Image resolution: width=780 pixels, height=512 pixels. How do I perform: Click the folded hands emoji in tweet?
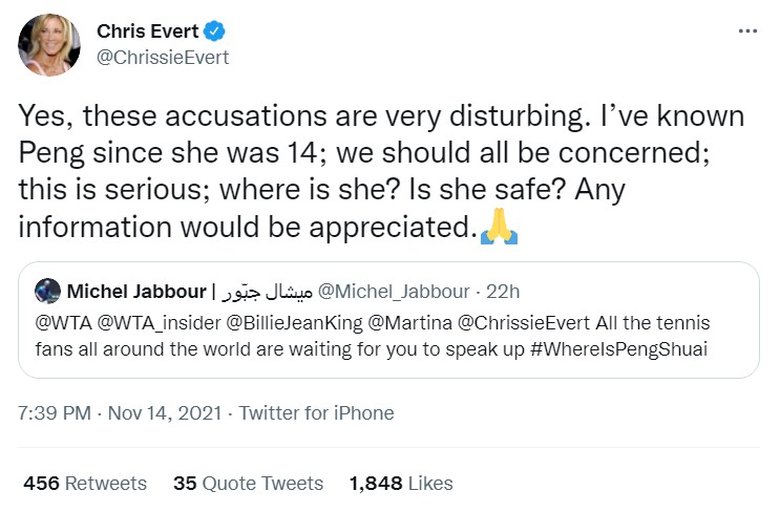[499, 229]
